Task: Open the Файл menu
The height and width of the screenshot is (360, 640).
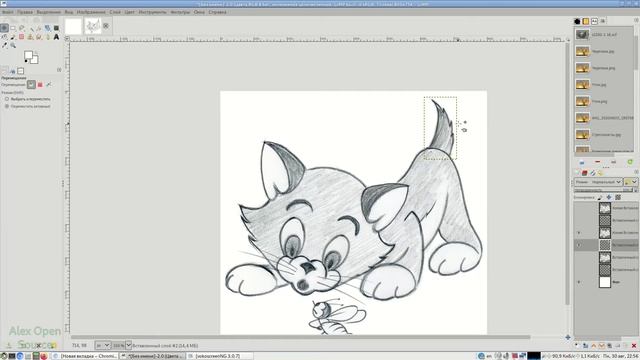Action: click(x=7, y=12)
